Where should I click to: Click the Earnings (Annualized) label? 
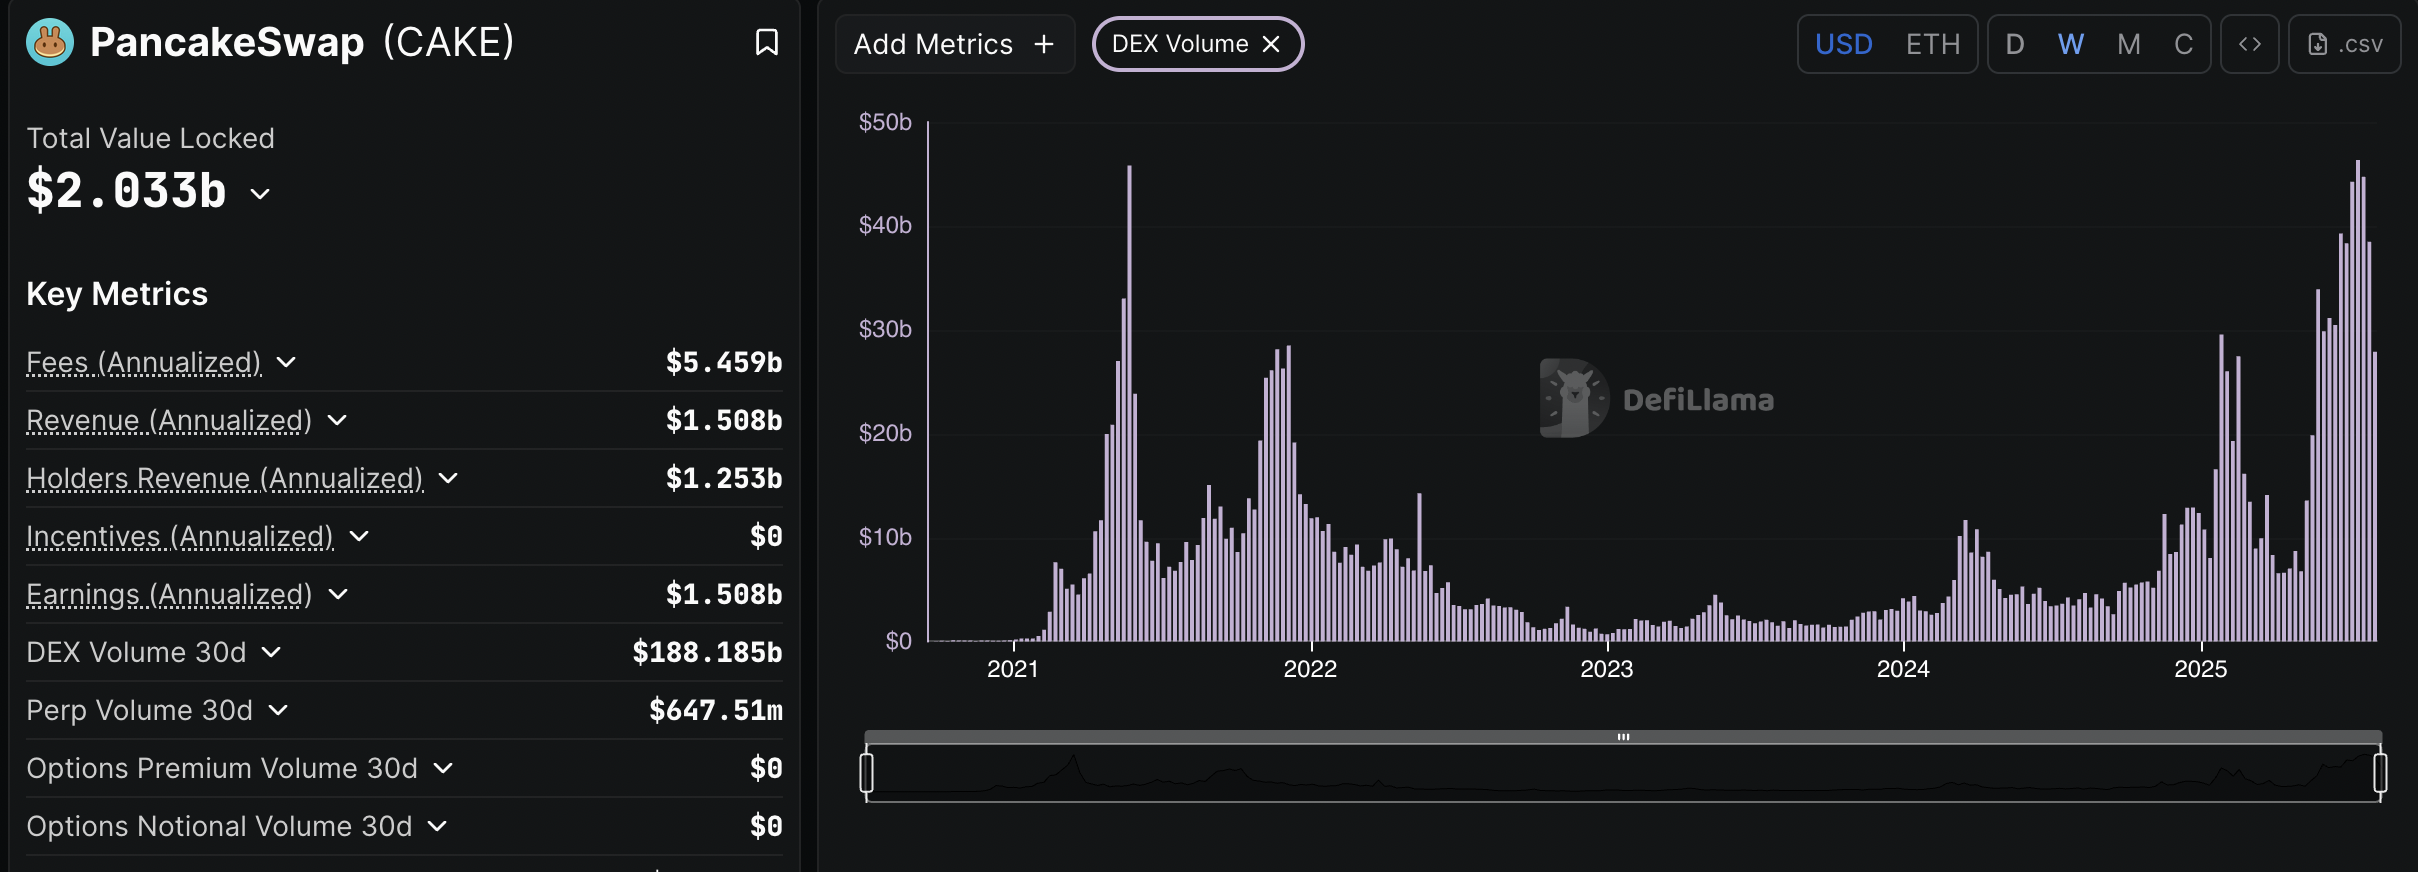pos(169,594)
